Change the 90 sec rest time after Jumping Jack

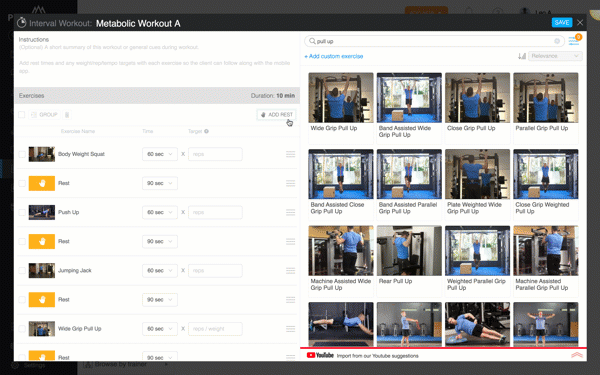[160, 300]
